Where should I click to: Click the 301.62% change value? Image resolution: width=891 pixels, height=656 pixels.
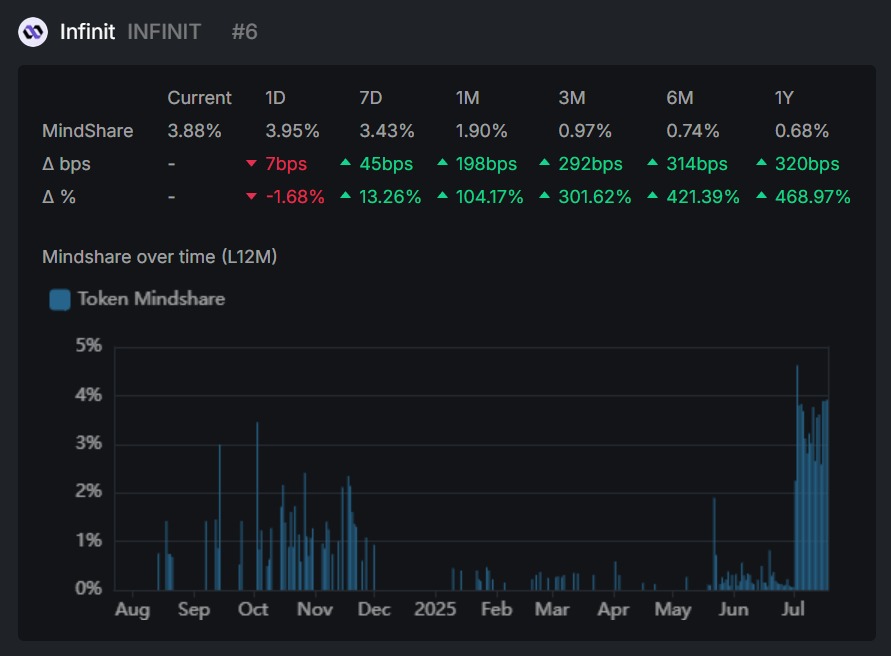point(595,197)
